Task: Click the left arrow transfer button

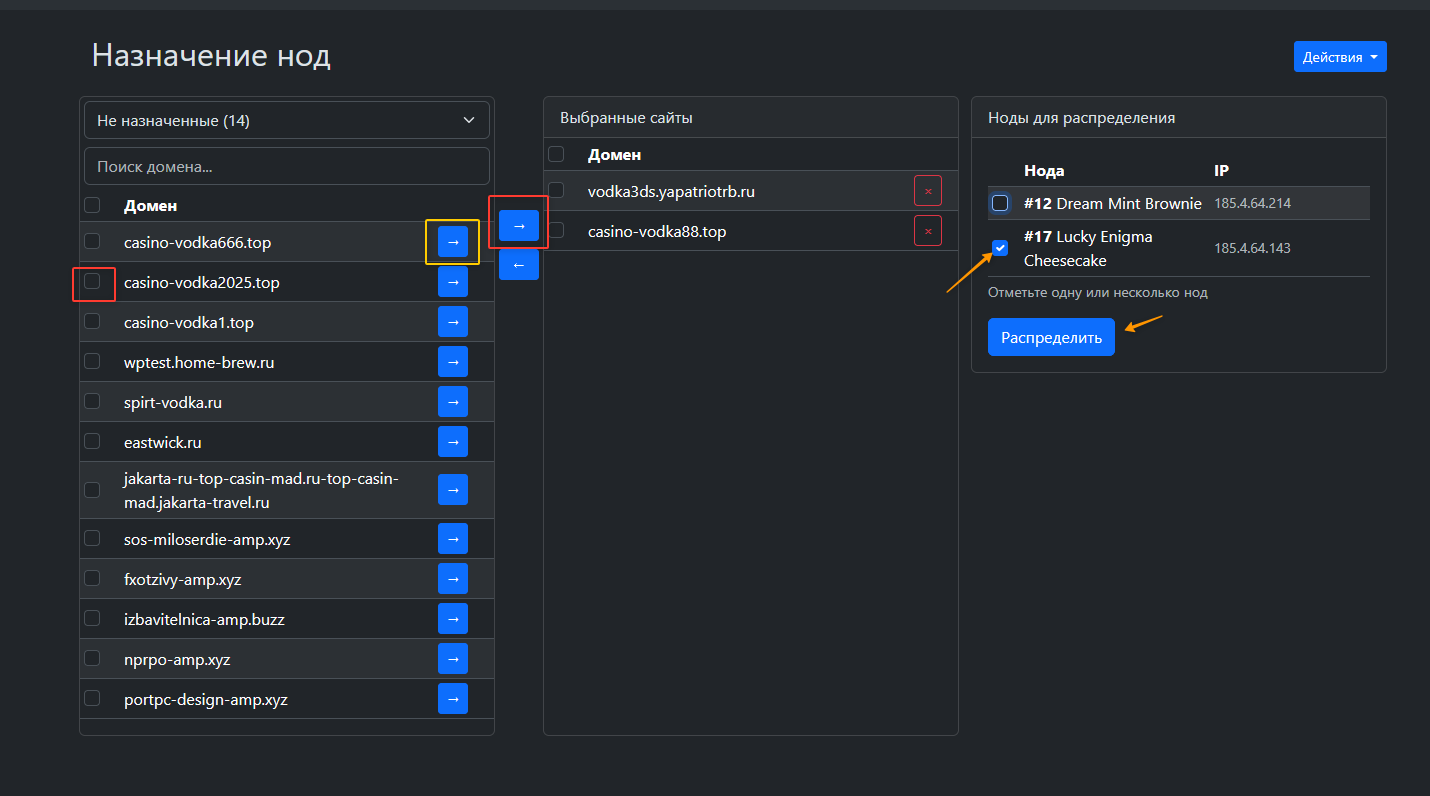Action: click(x=518, y=265)
